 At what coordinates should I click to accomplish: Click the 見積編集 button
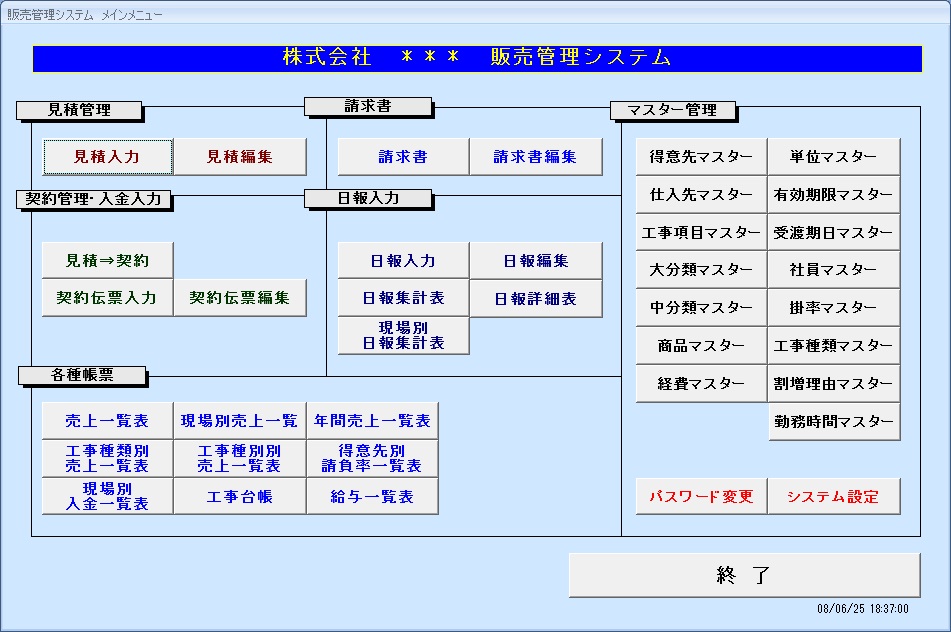click(x=240, y=157)
